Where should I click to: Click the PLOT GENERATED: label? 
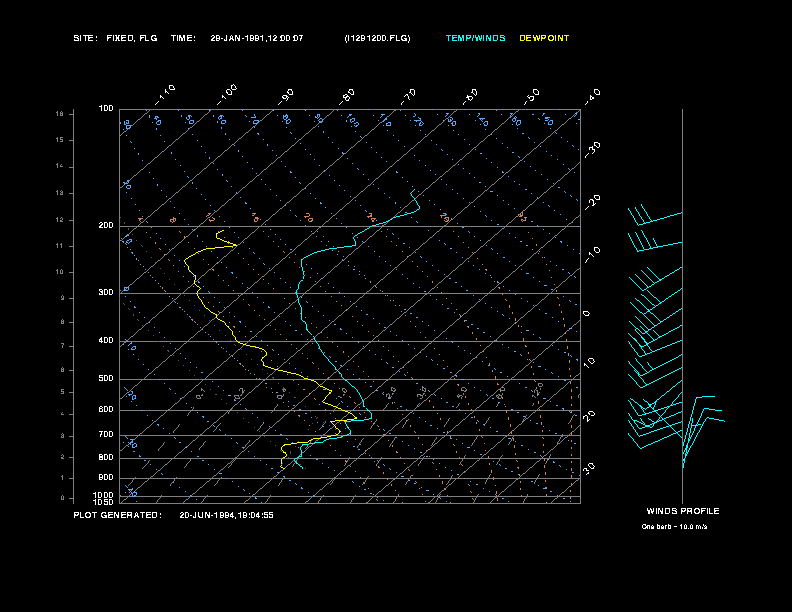[x=118, y=515]
